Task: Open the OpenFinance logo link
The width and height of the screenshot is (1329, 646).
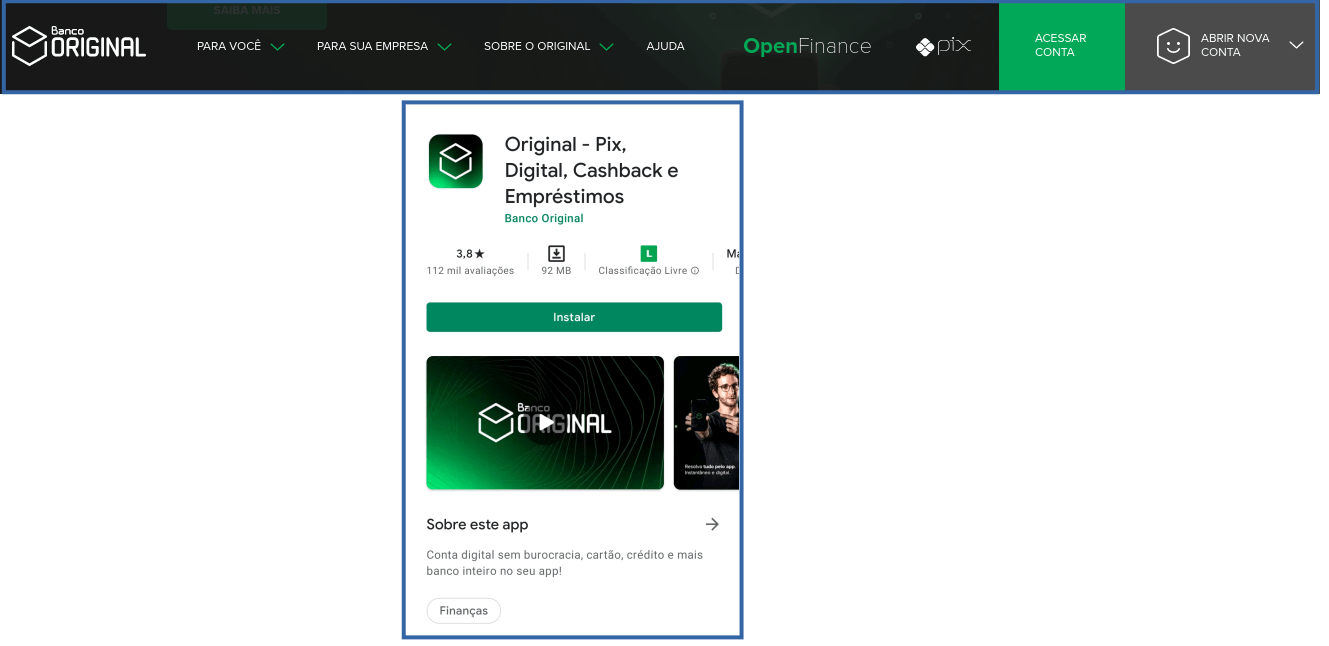Action: tap(806, 45)
